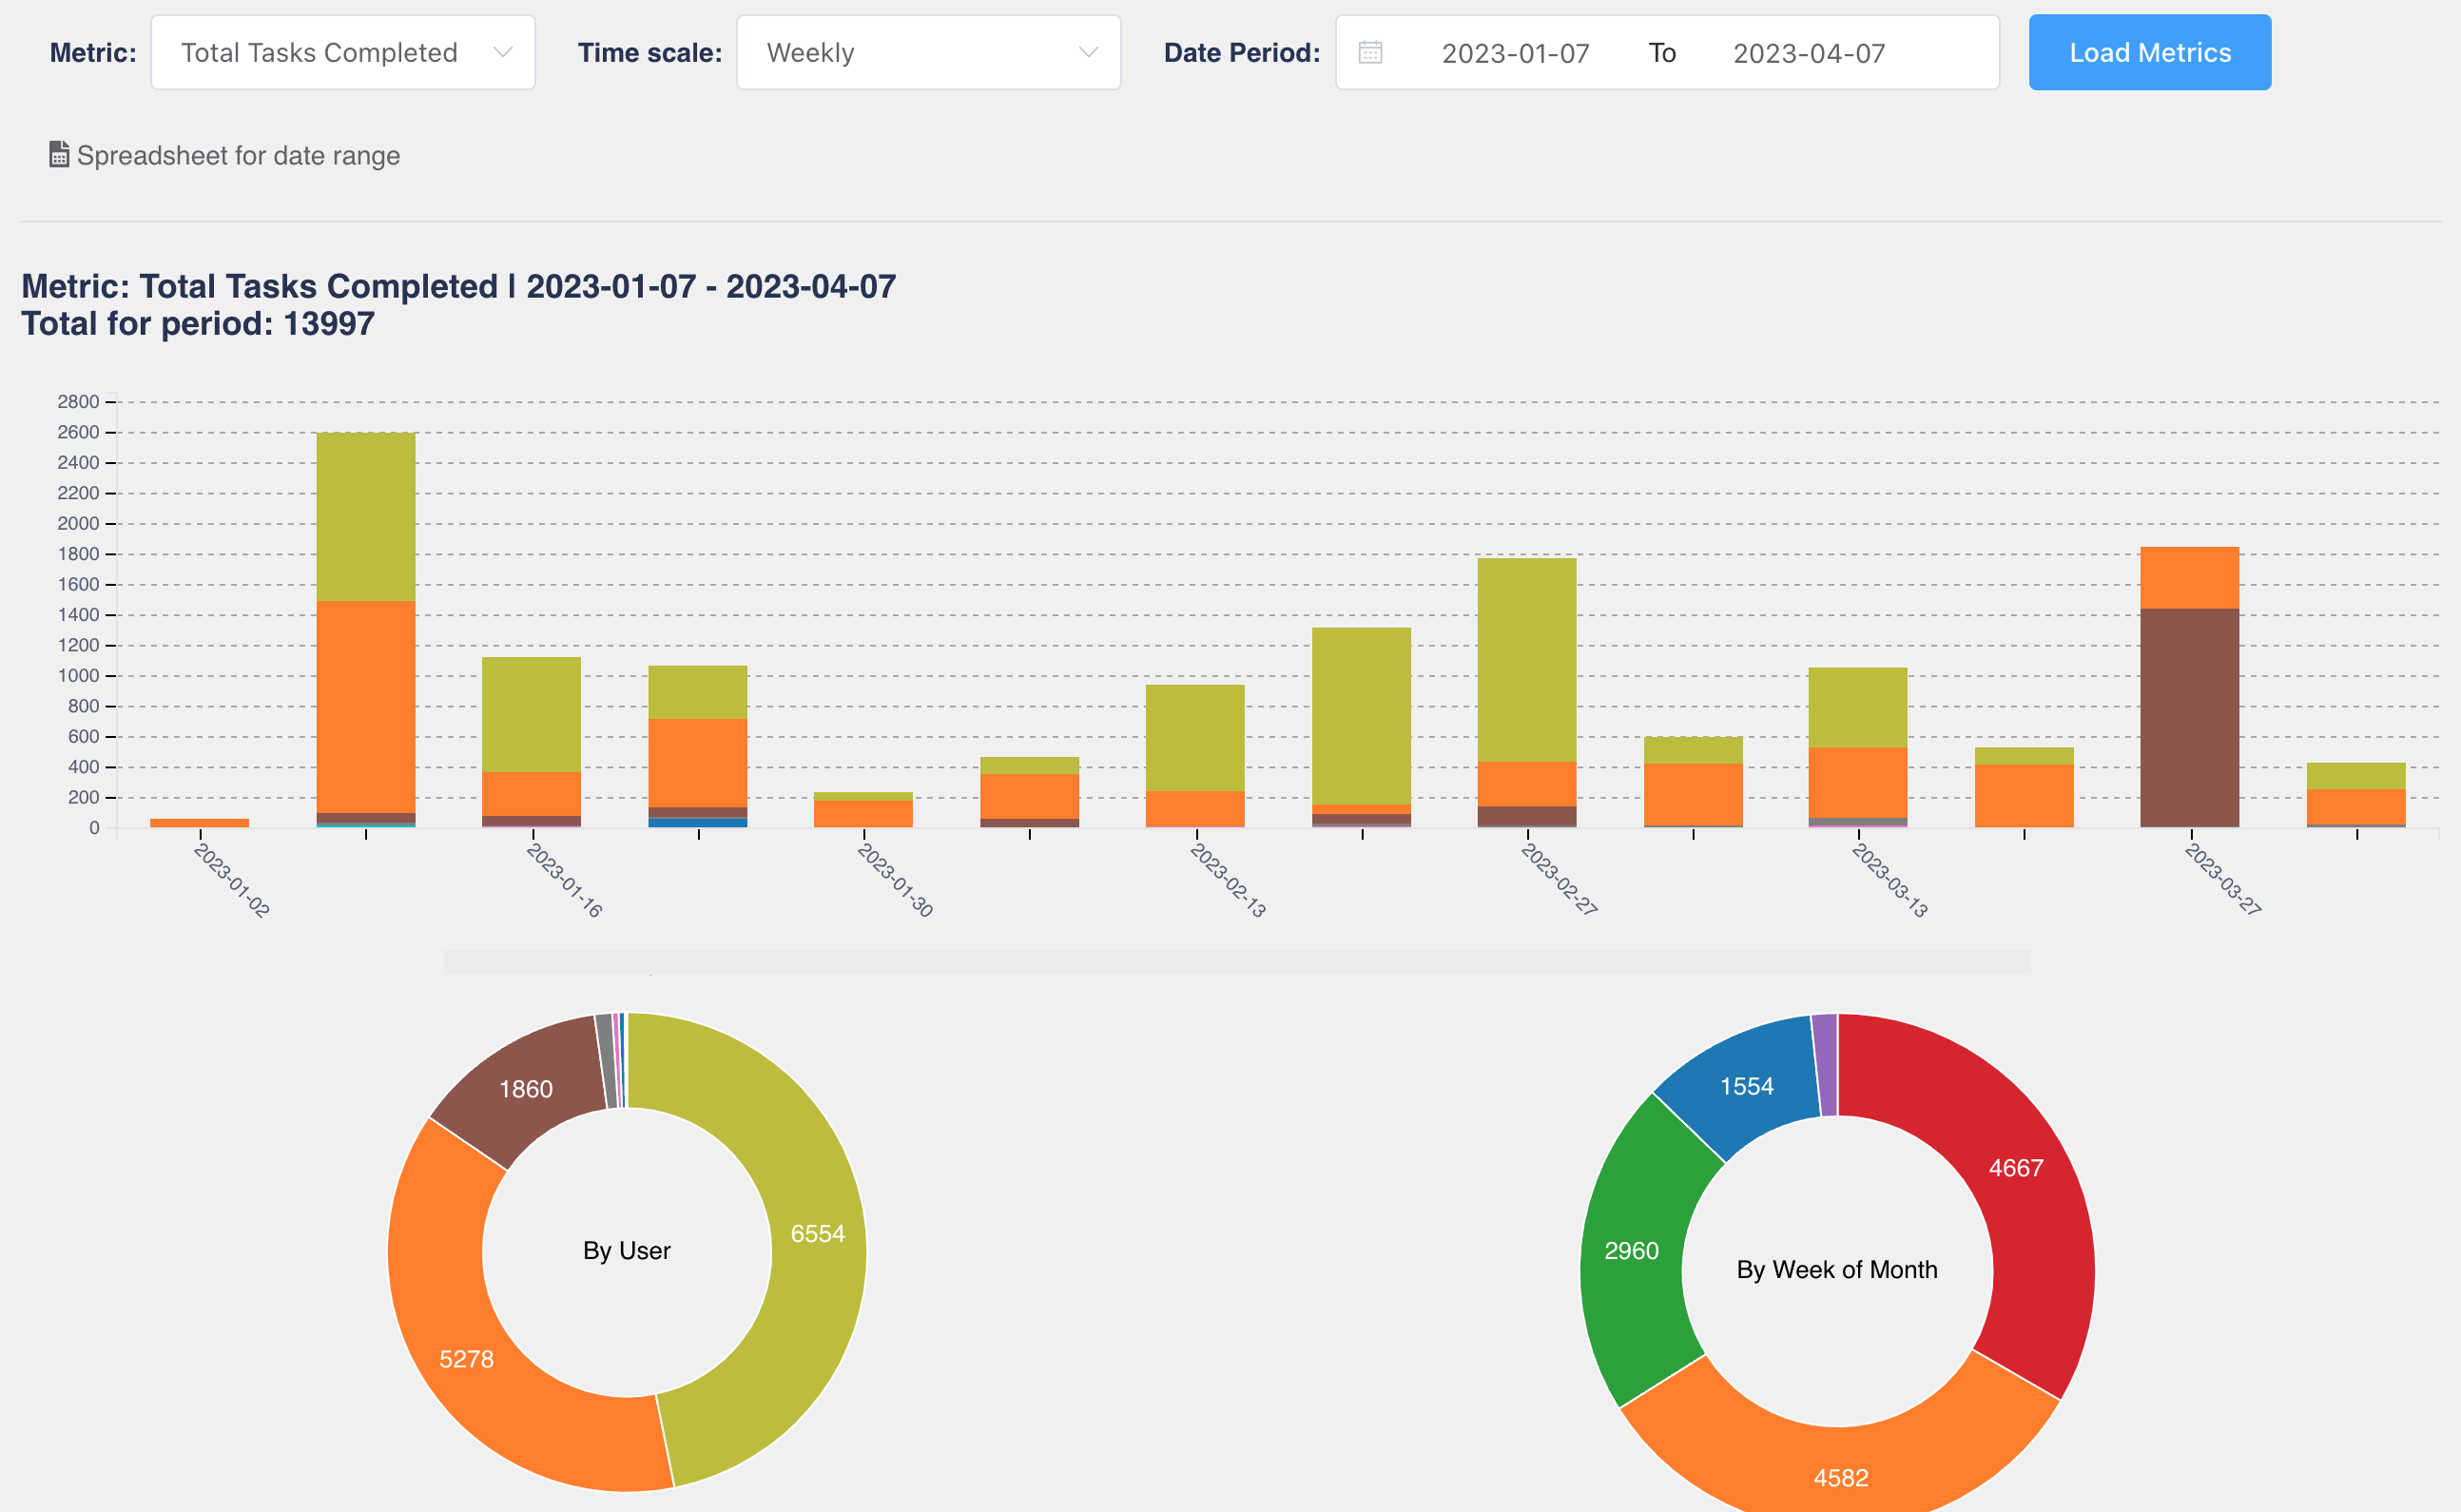Click the chevron arrow of Metric dropdown
The height and width of the screenshot is (1512, 2461).
pyautogui.click(x=503, y=52)
